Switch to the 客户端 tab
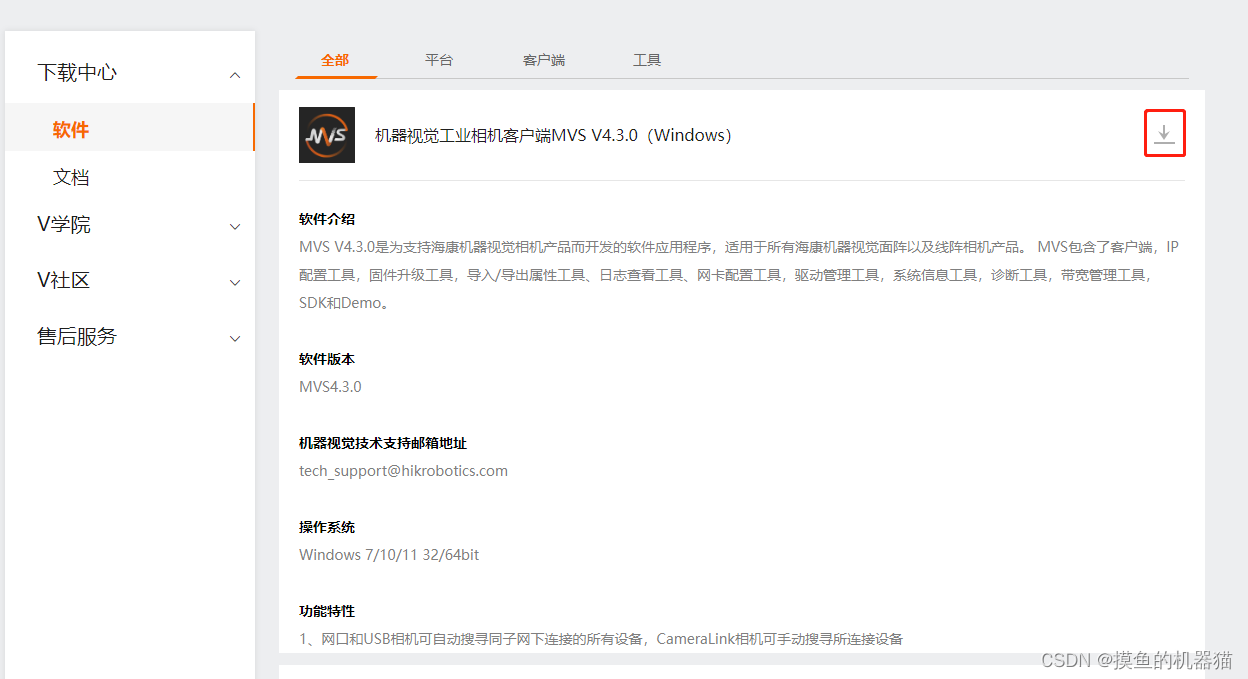The image size is (1248, 679). [544, 60]
